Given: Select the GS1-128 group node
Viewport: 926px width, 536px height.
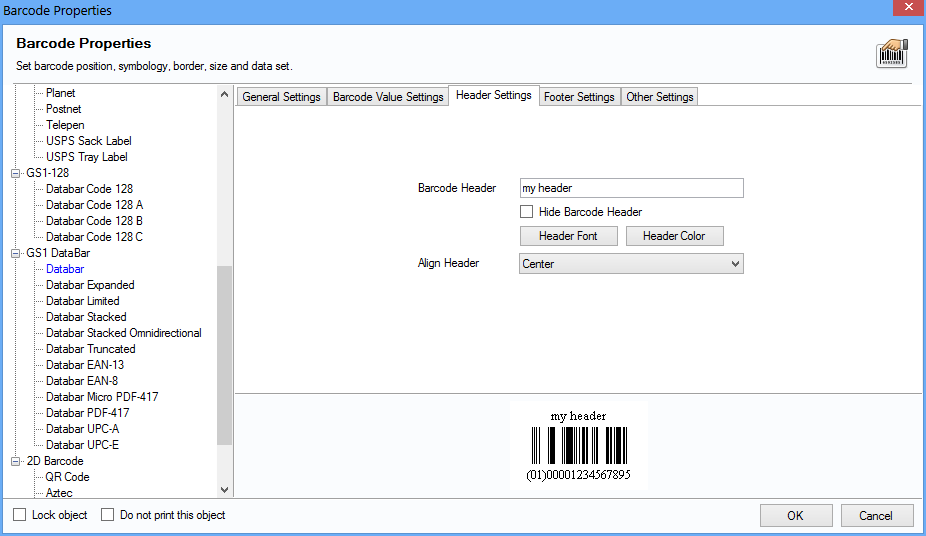Looking at the screenshot, I should click(x=47, y=172).
